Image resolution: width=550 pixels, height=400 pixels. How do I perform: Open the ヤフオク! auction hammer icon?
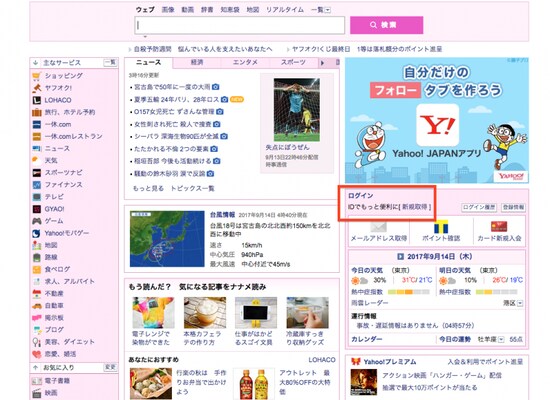(36, 88)
